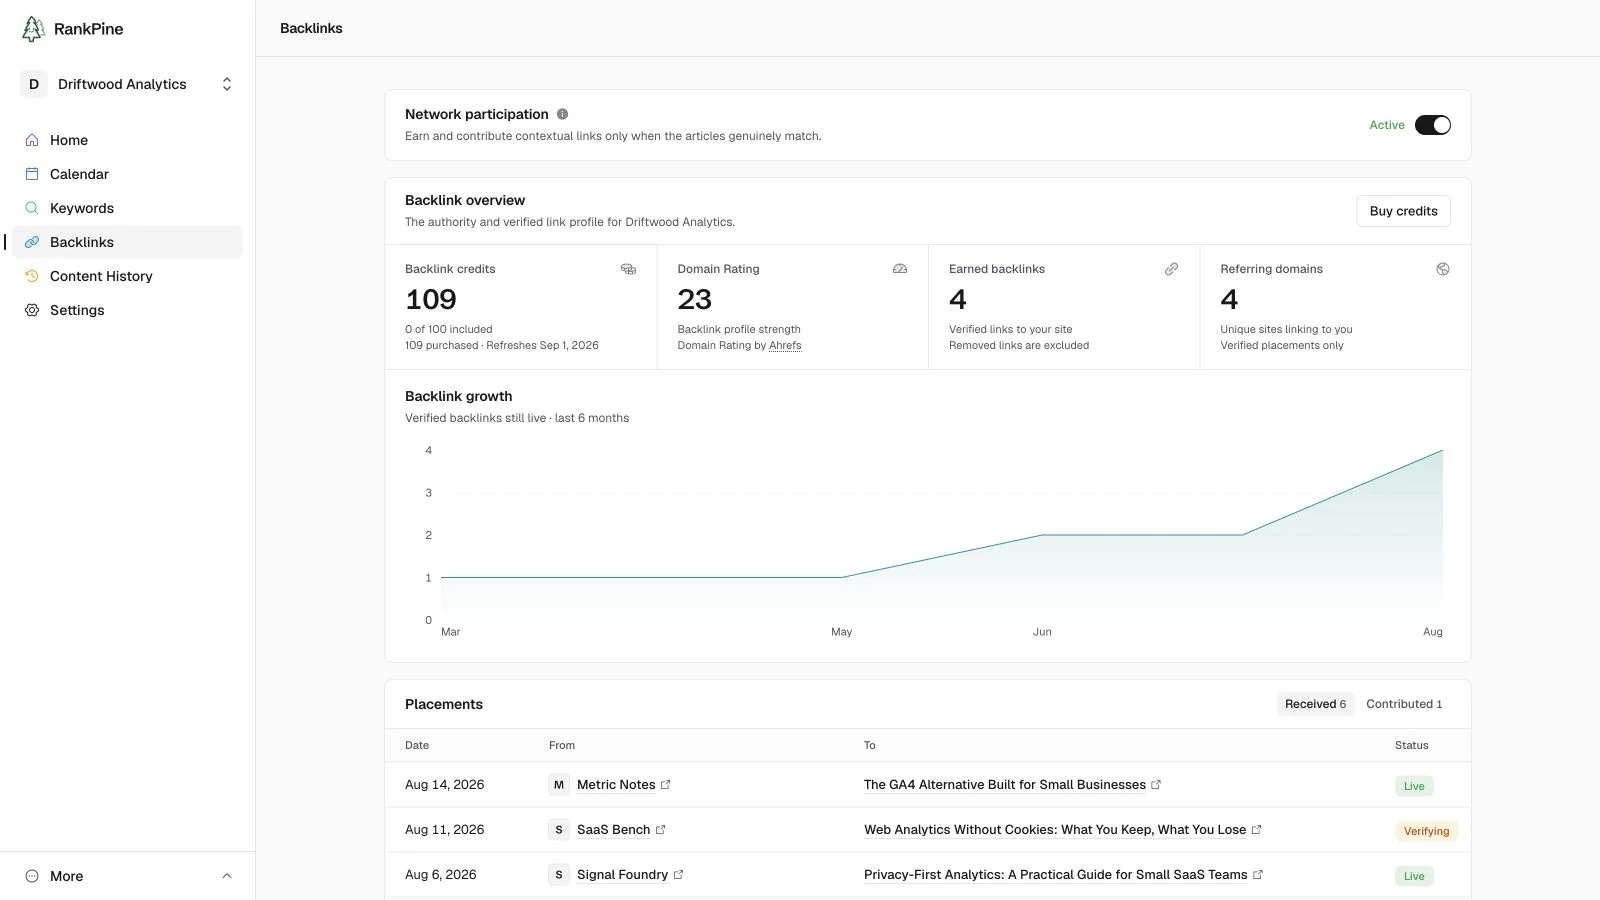Select the Received placements tab
This screenshot has height=900, width=1600.
pyautogui.click(x=1315, y=704)
